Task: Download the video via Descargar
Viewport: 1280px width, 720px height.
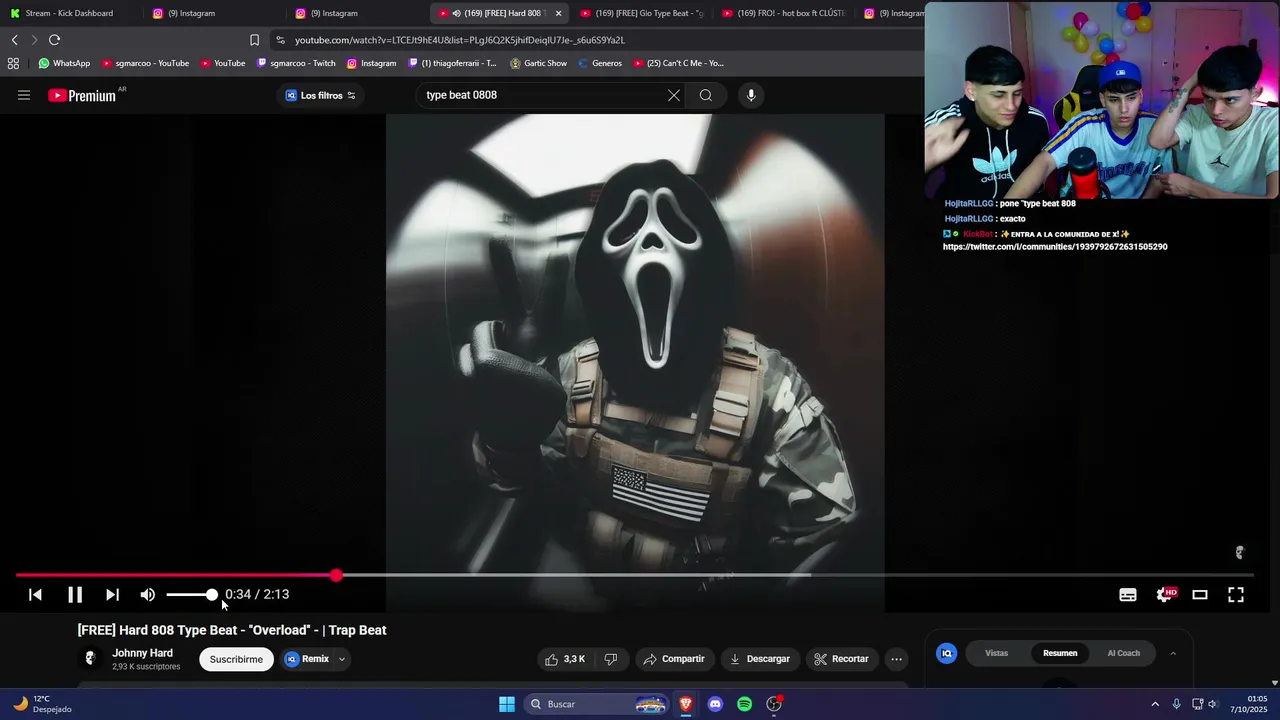Action: tap(759, 659)
